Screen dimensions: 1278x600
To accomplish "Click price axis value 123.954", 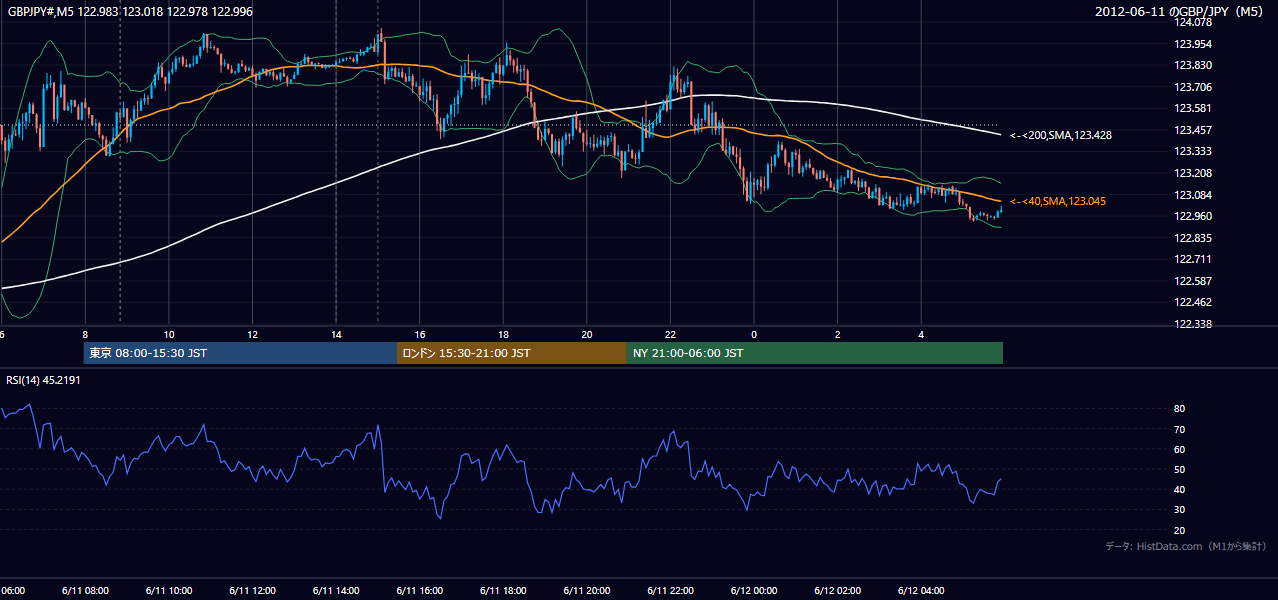I will point(1194,44).
